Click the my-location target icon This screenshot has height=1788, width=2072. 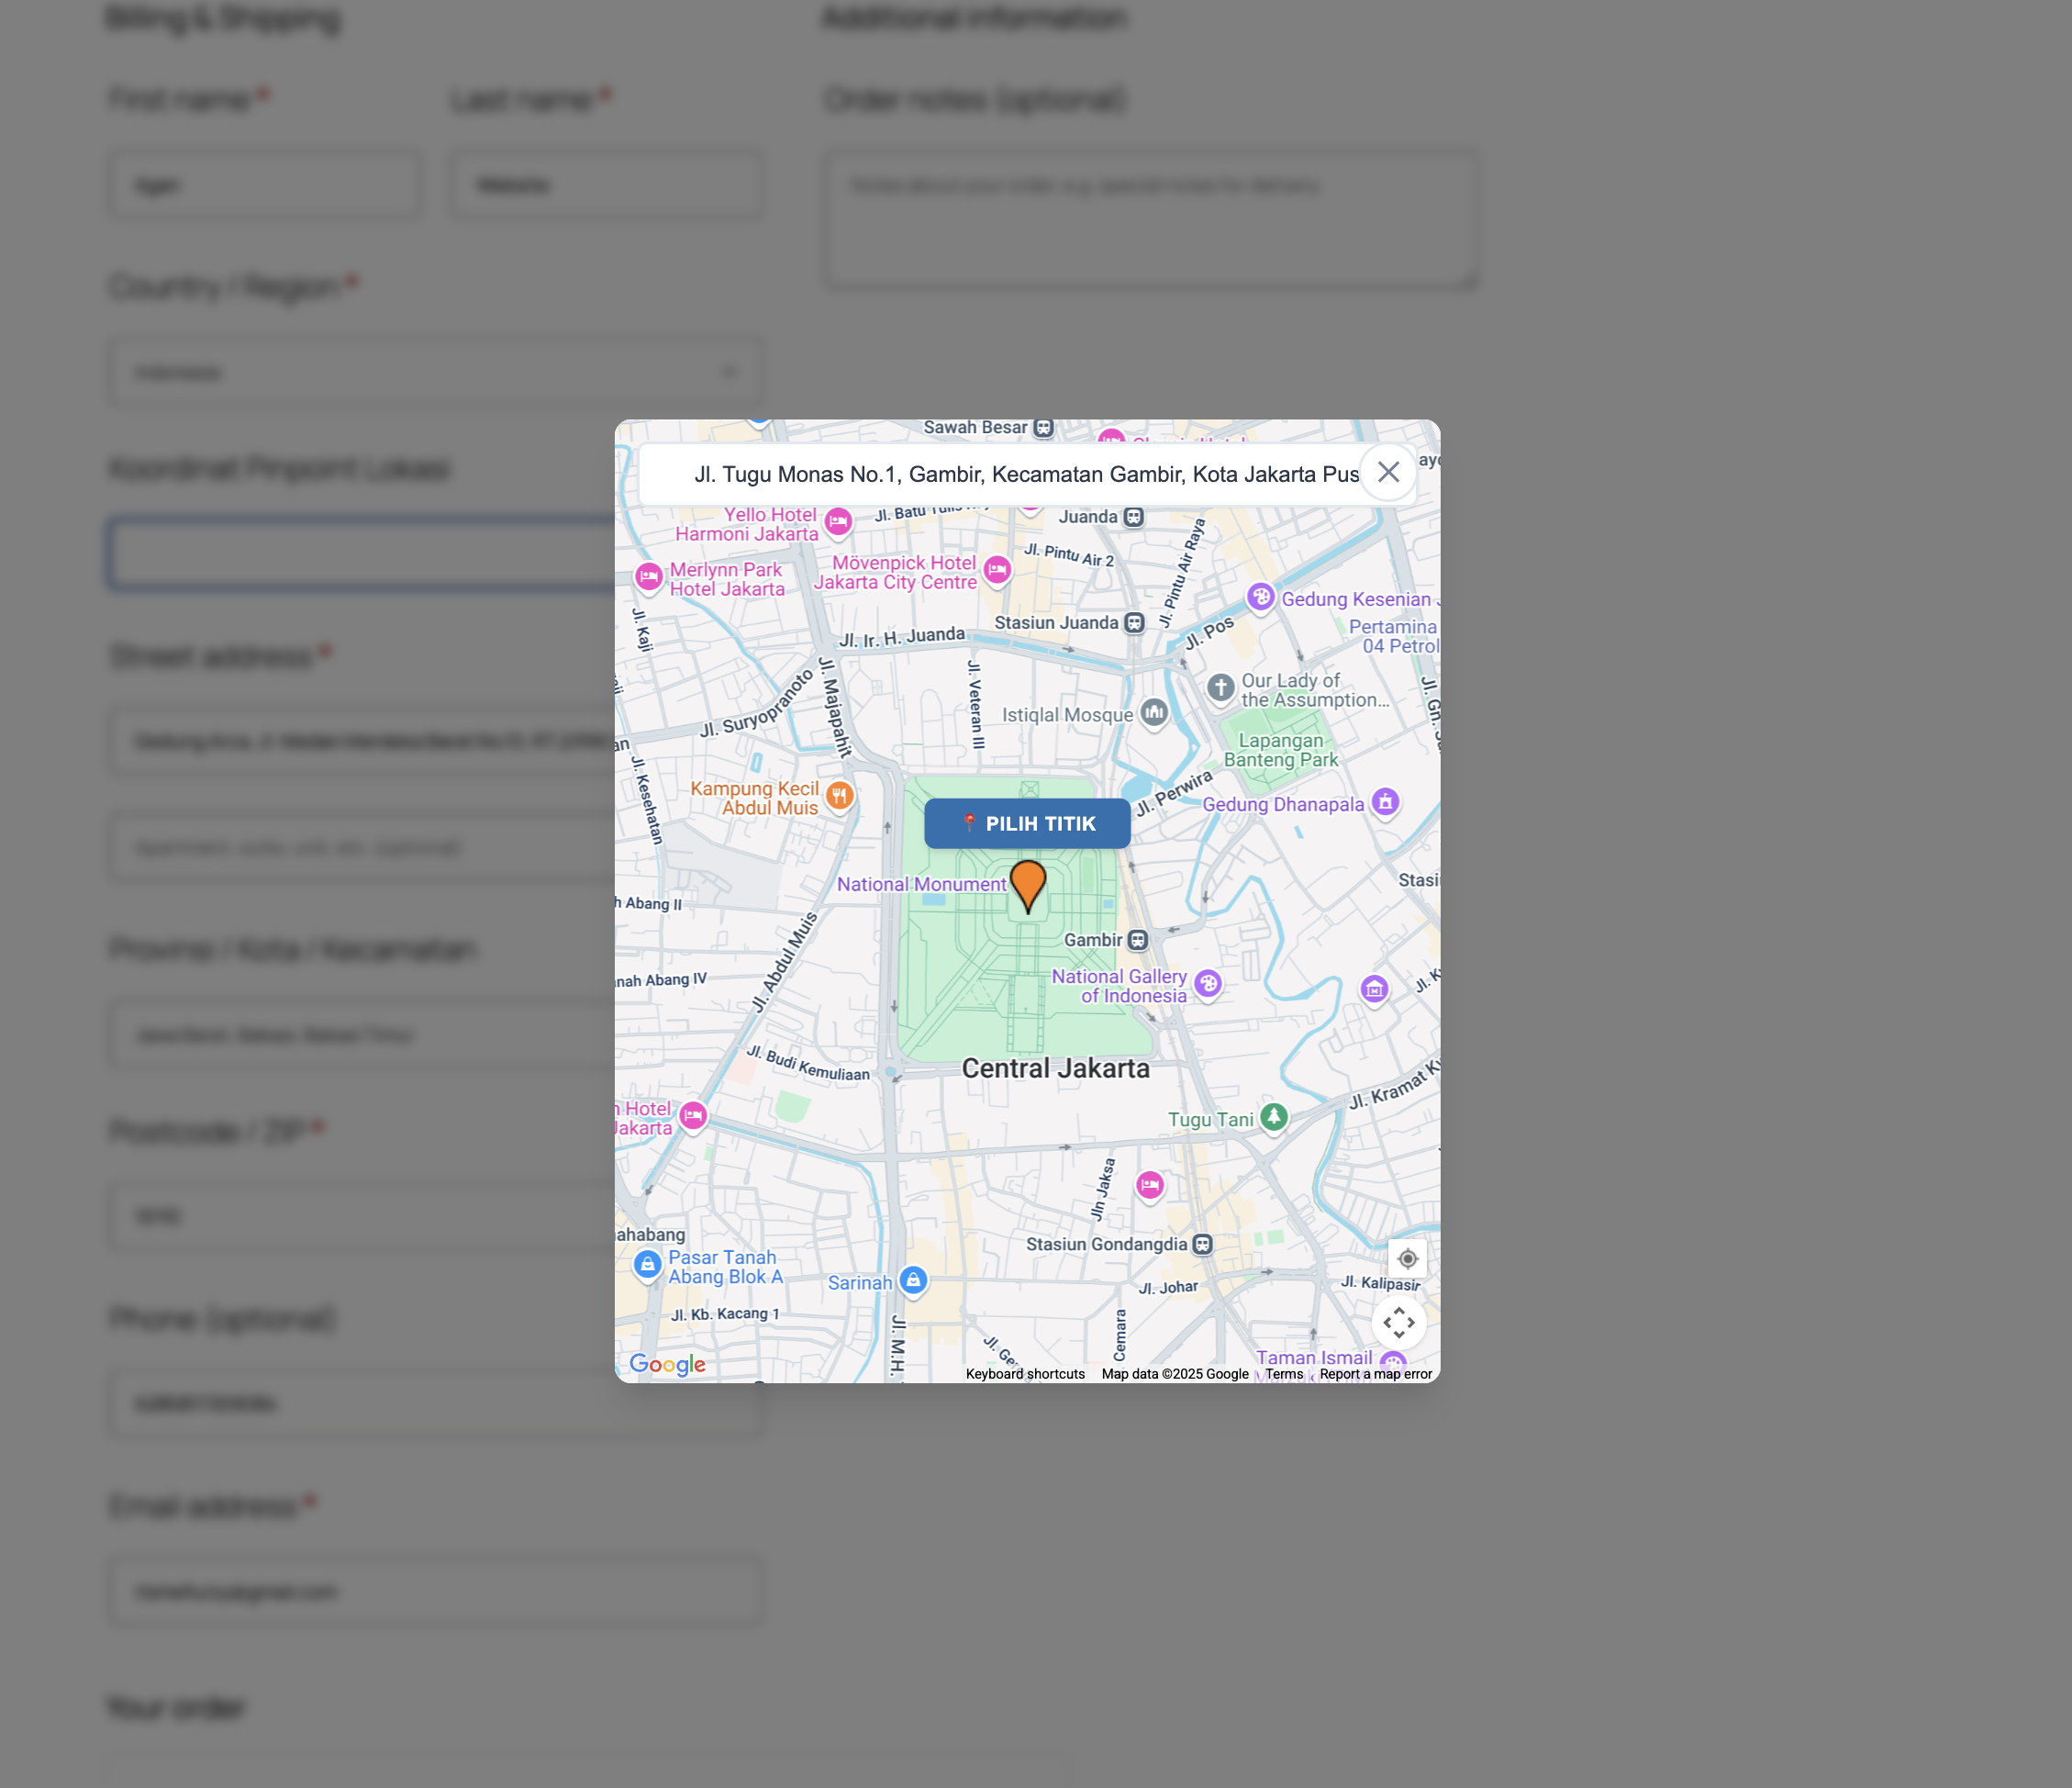click(1407, 1258)
